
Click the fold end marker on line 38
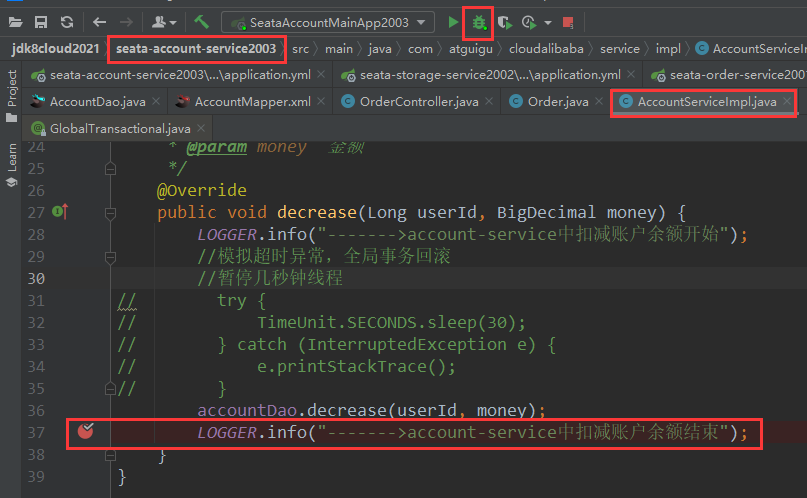(x=110, y=455)
